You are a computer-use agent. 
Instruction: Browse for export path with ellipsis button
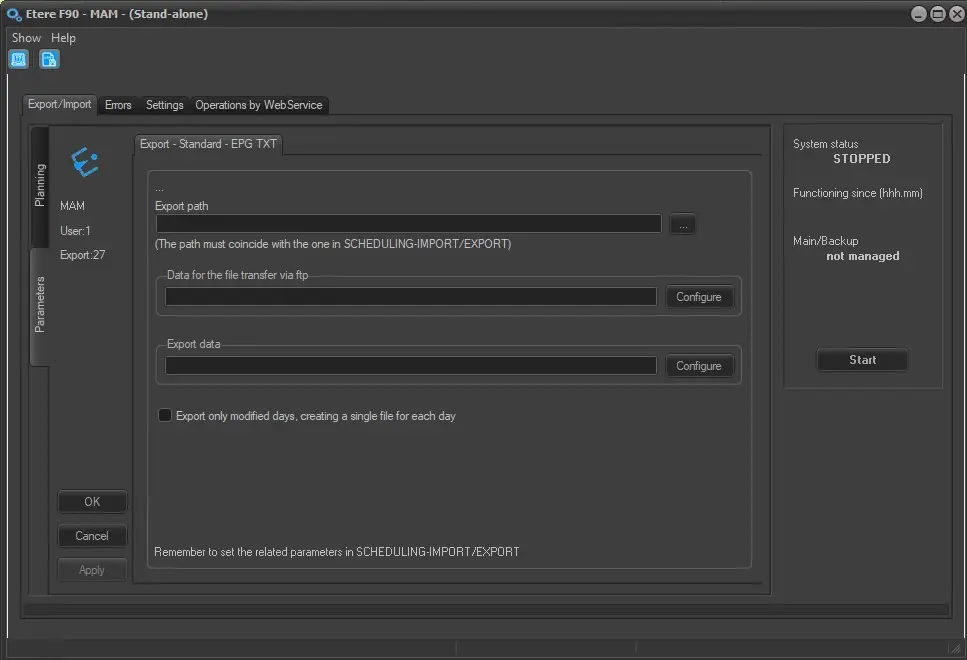click(683, 225)
